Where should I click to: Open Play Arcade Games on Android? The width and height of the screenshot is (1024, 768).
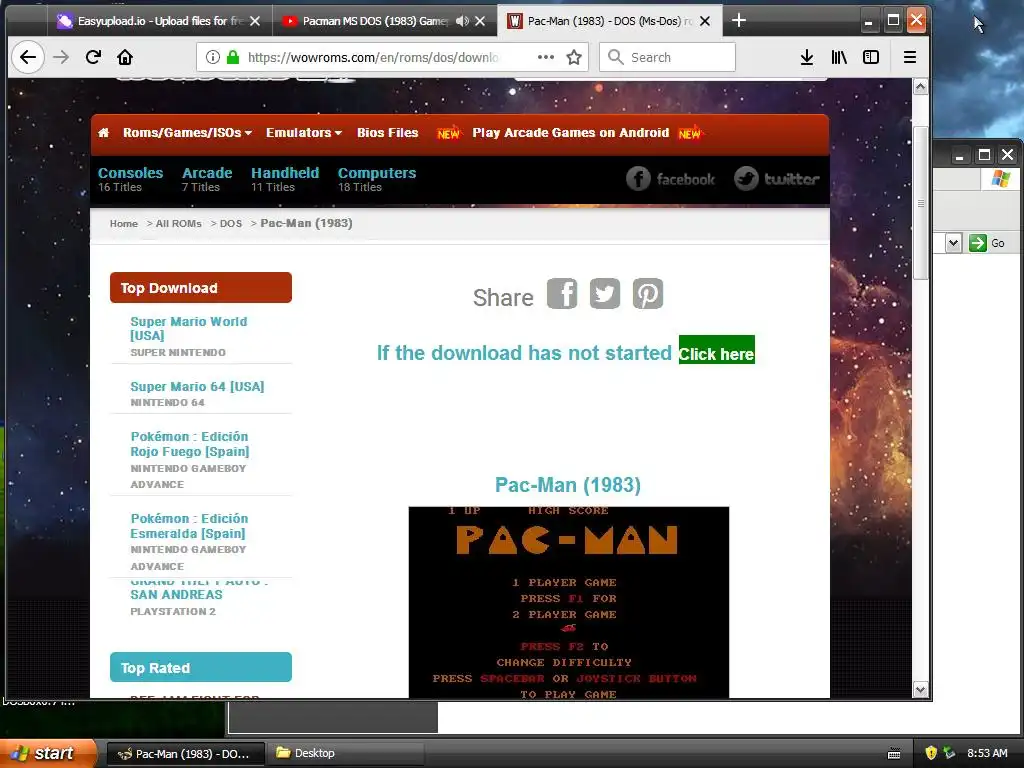pyautogui.click(x=570, y=133)
